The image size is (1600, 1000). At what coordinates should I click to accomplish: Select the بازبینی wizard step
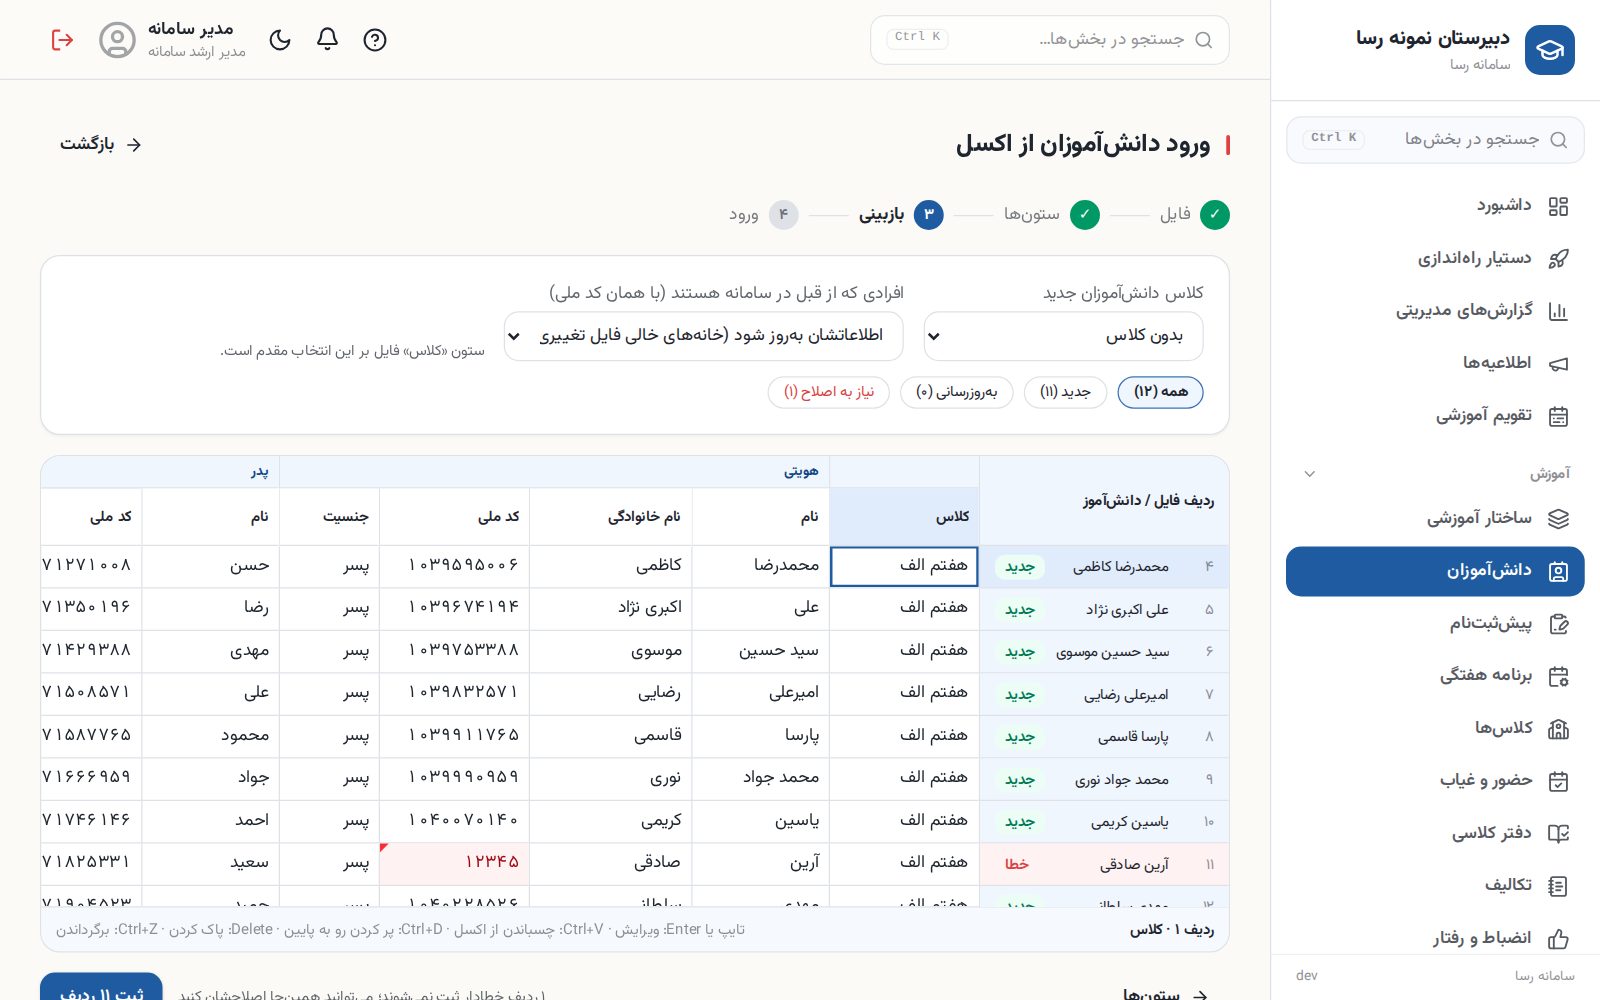[901, 215]
